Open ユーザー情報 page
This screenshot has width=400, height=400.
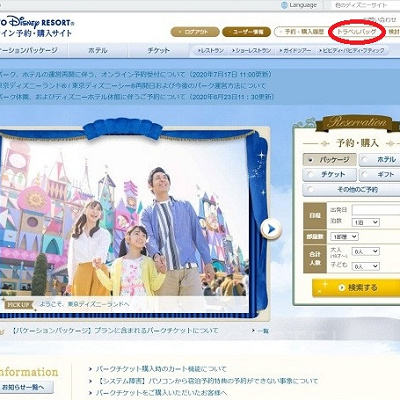[247, 32]
